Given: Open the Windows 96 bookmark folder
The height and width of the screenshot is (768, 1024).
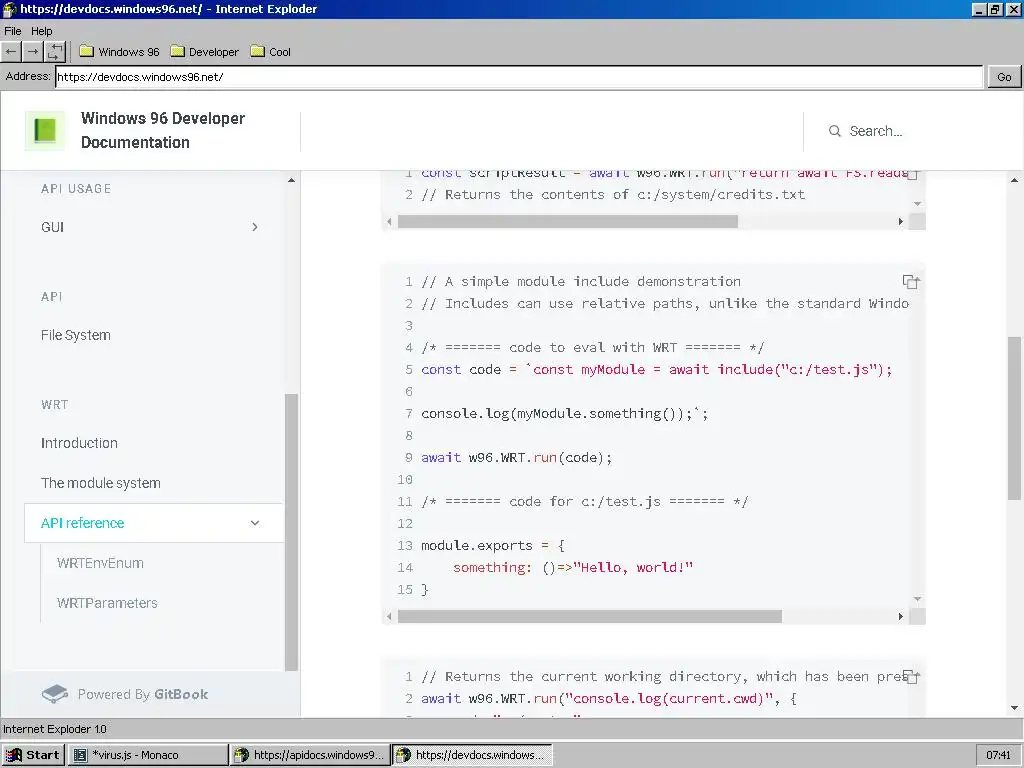Looking at the screenshot, I should (x=120, y=52).
